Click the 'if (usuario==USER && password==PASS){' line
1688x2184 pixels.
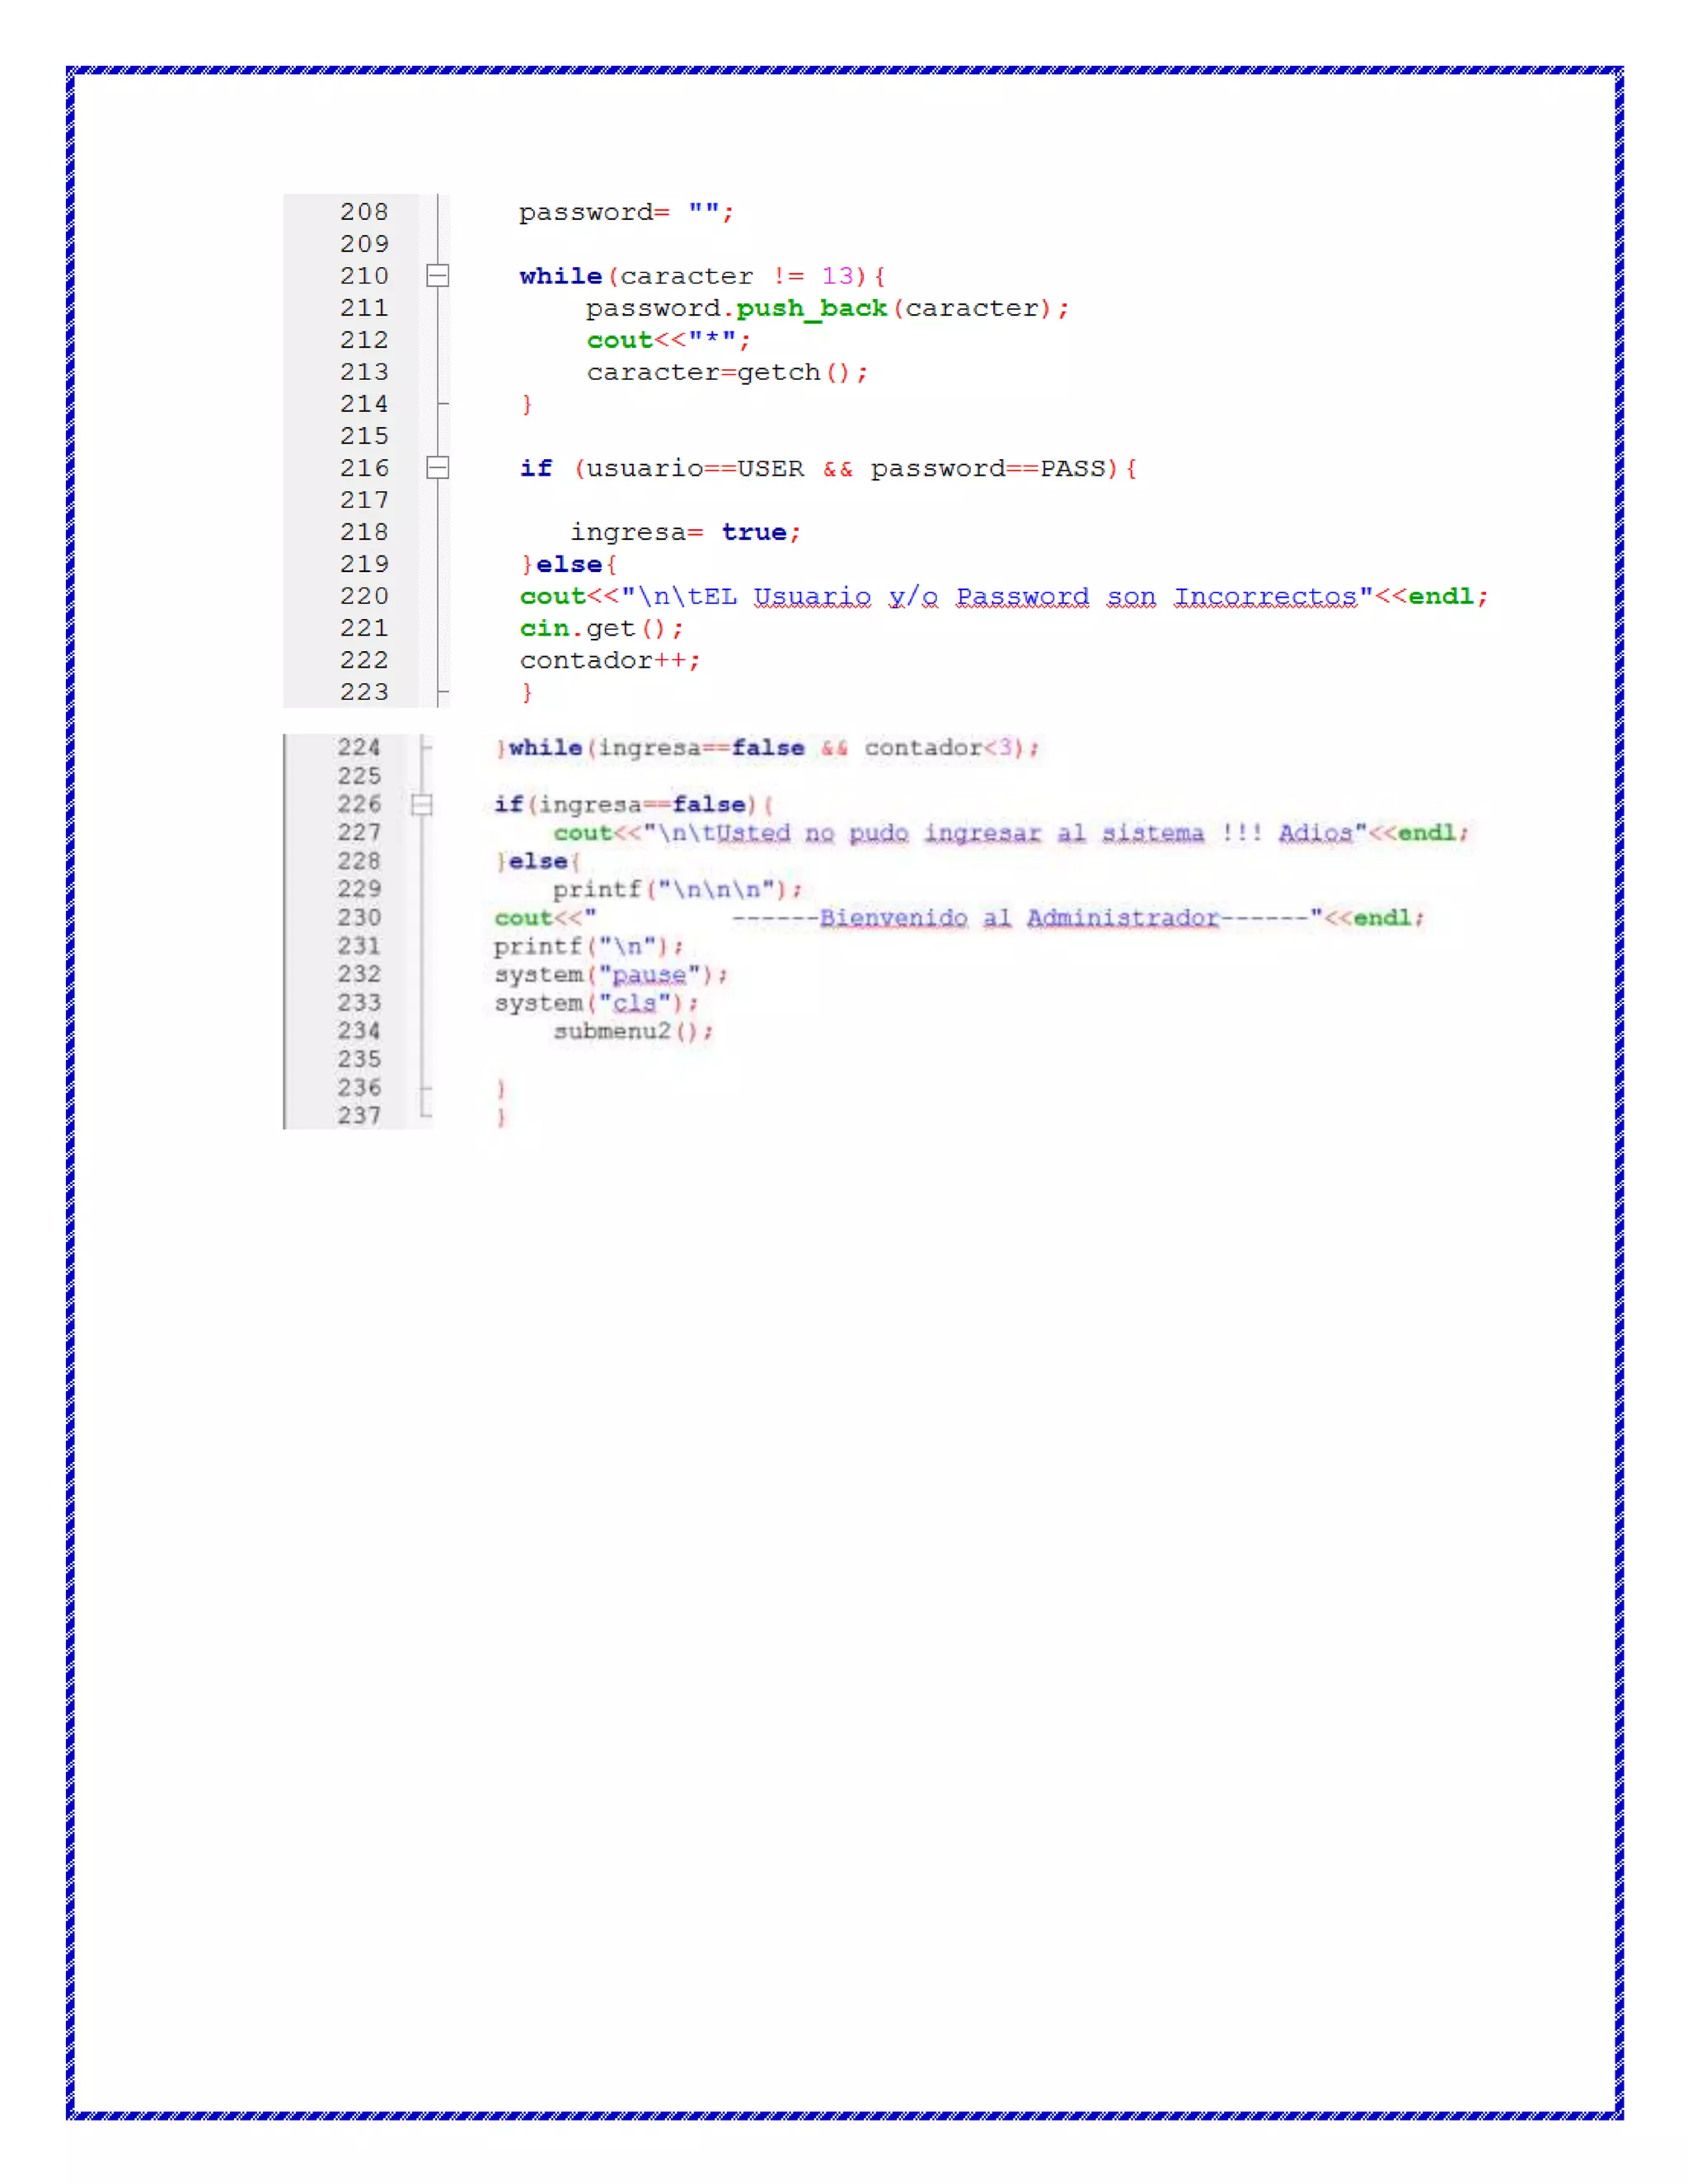[828, 468]
